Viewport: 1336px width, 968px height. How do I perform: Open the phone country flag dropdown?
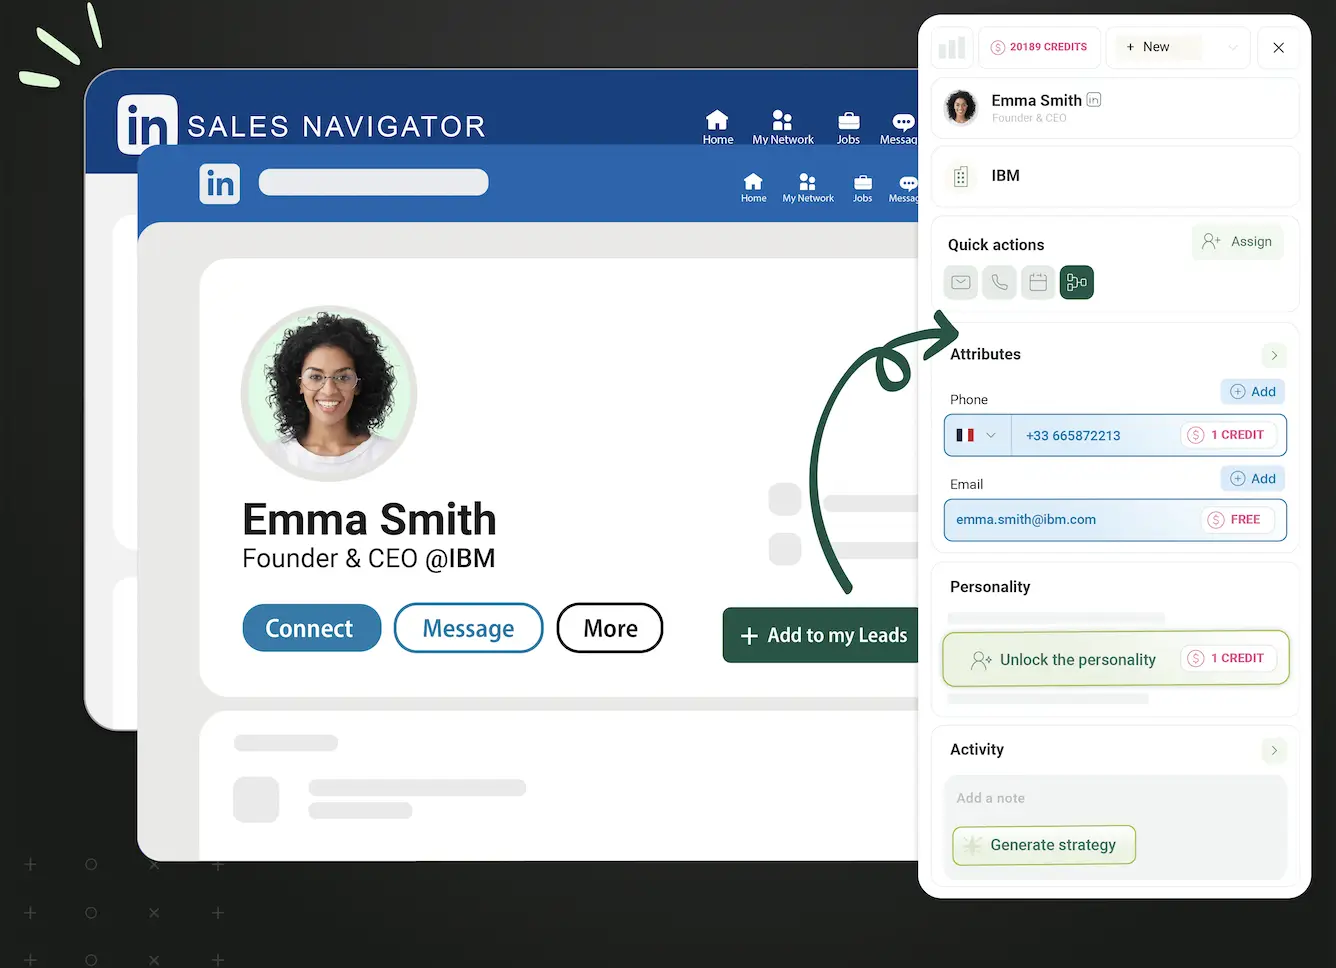click(x=977, y=435)
